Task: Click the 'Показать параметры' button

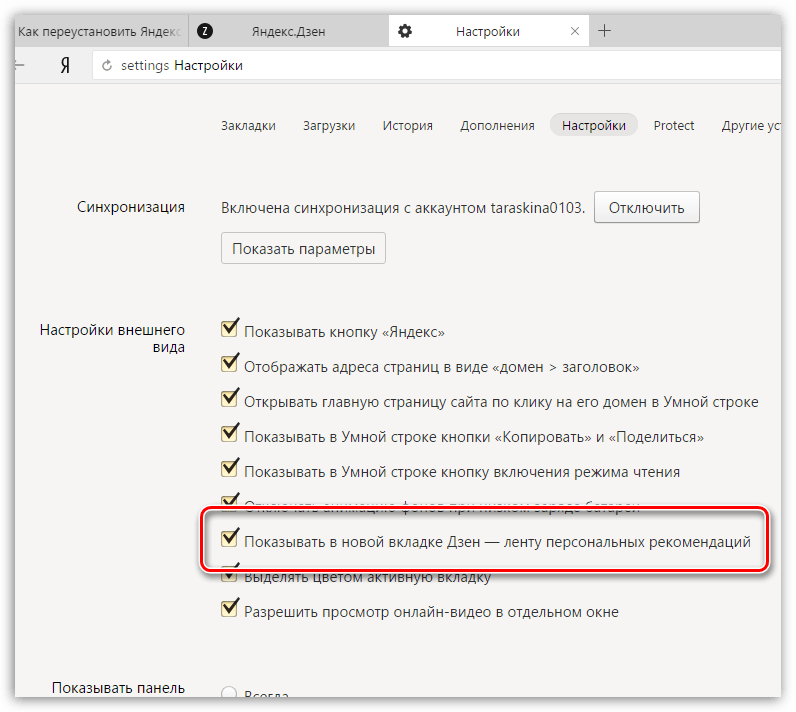Action: tap(303, 248)
